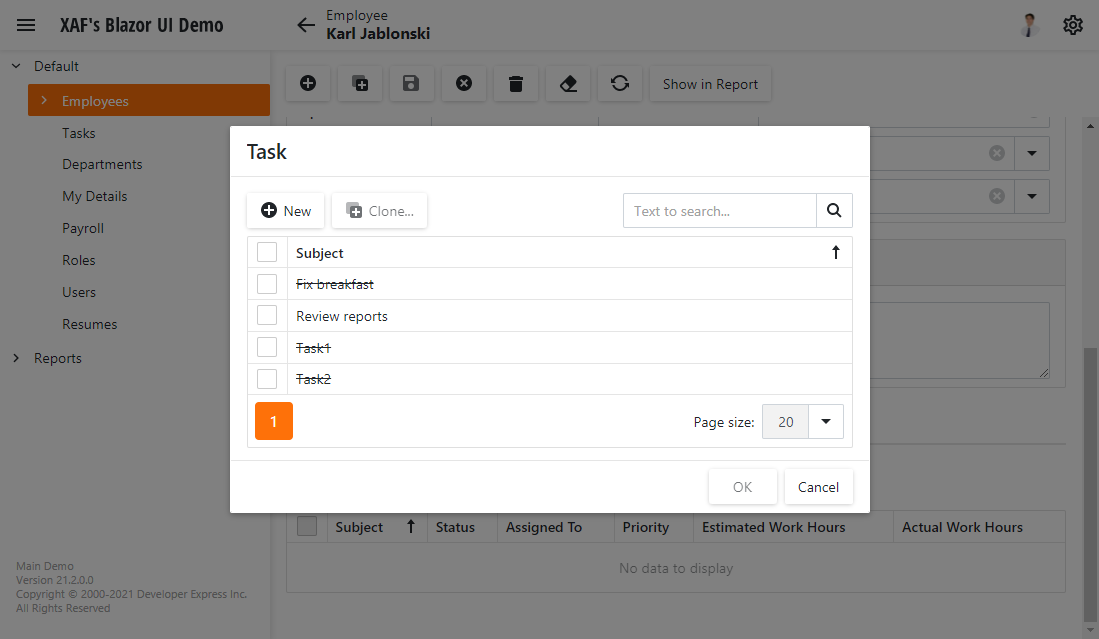Select the Task2 row text
Viewport: 1099px width, 639px height.
click(313, 379)
